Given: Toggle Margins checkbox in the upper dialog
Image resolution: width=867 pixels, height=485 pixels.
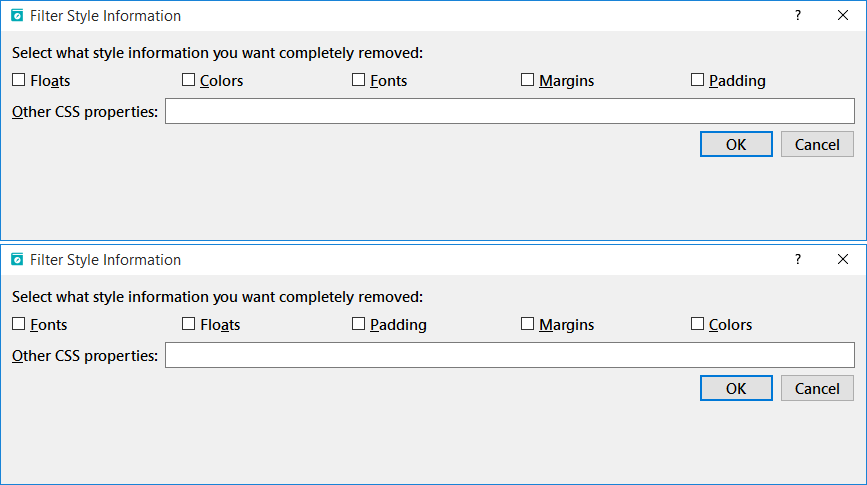Looking at the screenshot, I should (528, 81).
